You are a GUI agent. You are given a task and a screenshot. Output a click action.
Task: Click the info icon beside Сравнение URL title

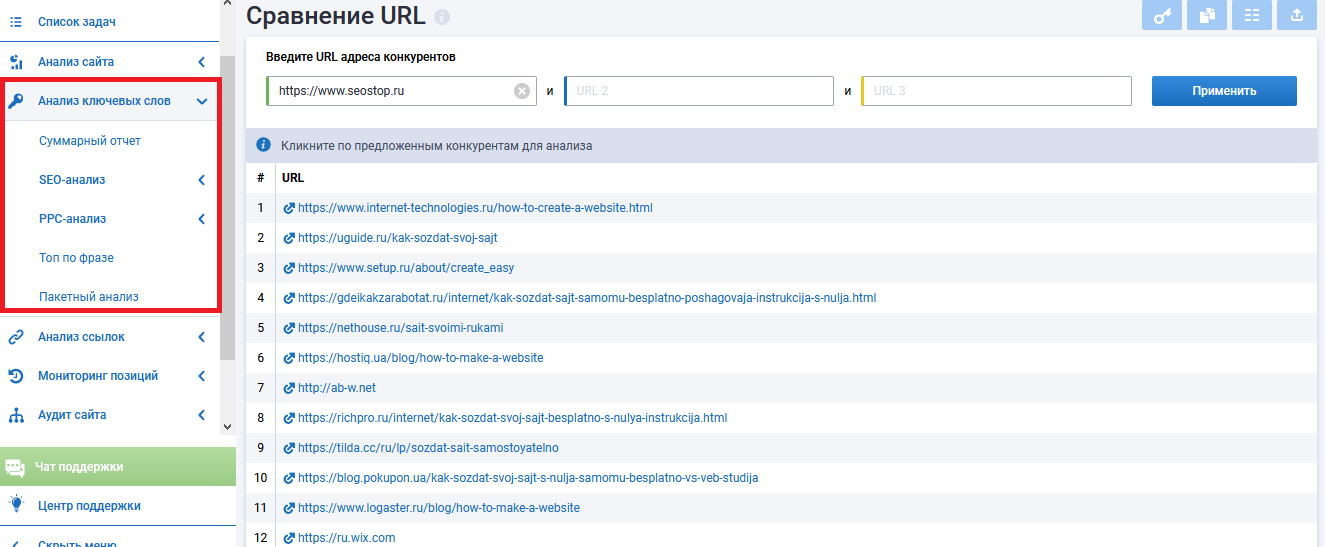coord(442,17)
